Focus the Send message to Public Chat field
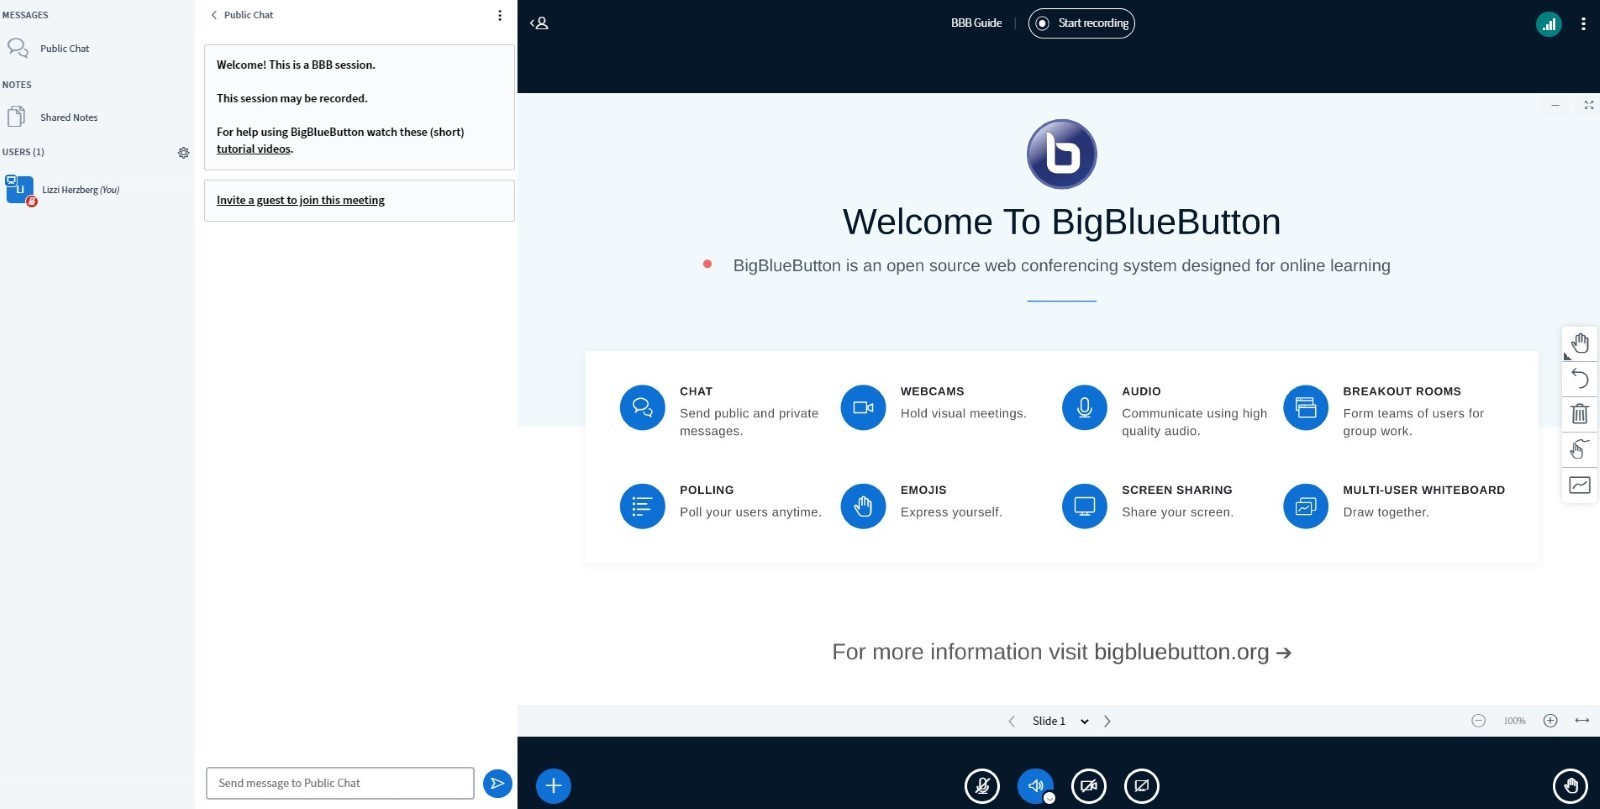This screenshot has width=1600, height=809. (x=340, y=783)
